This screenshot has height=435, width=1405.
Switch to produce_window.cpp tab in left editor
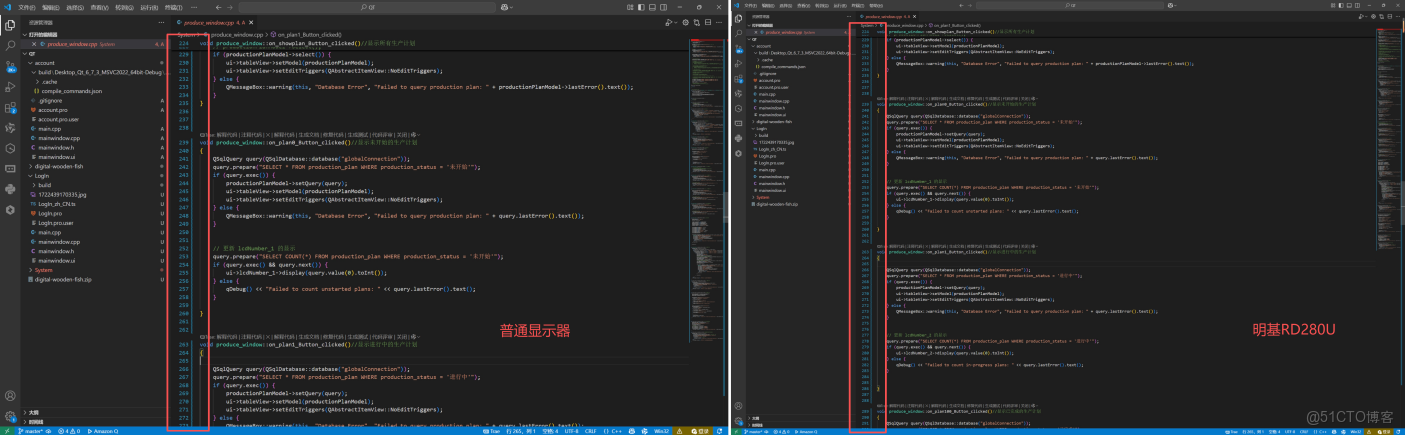tap(209, 21)
